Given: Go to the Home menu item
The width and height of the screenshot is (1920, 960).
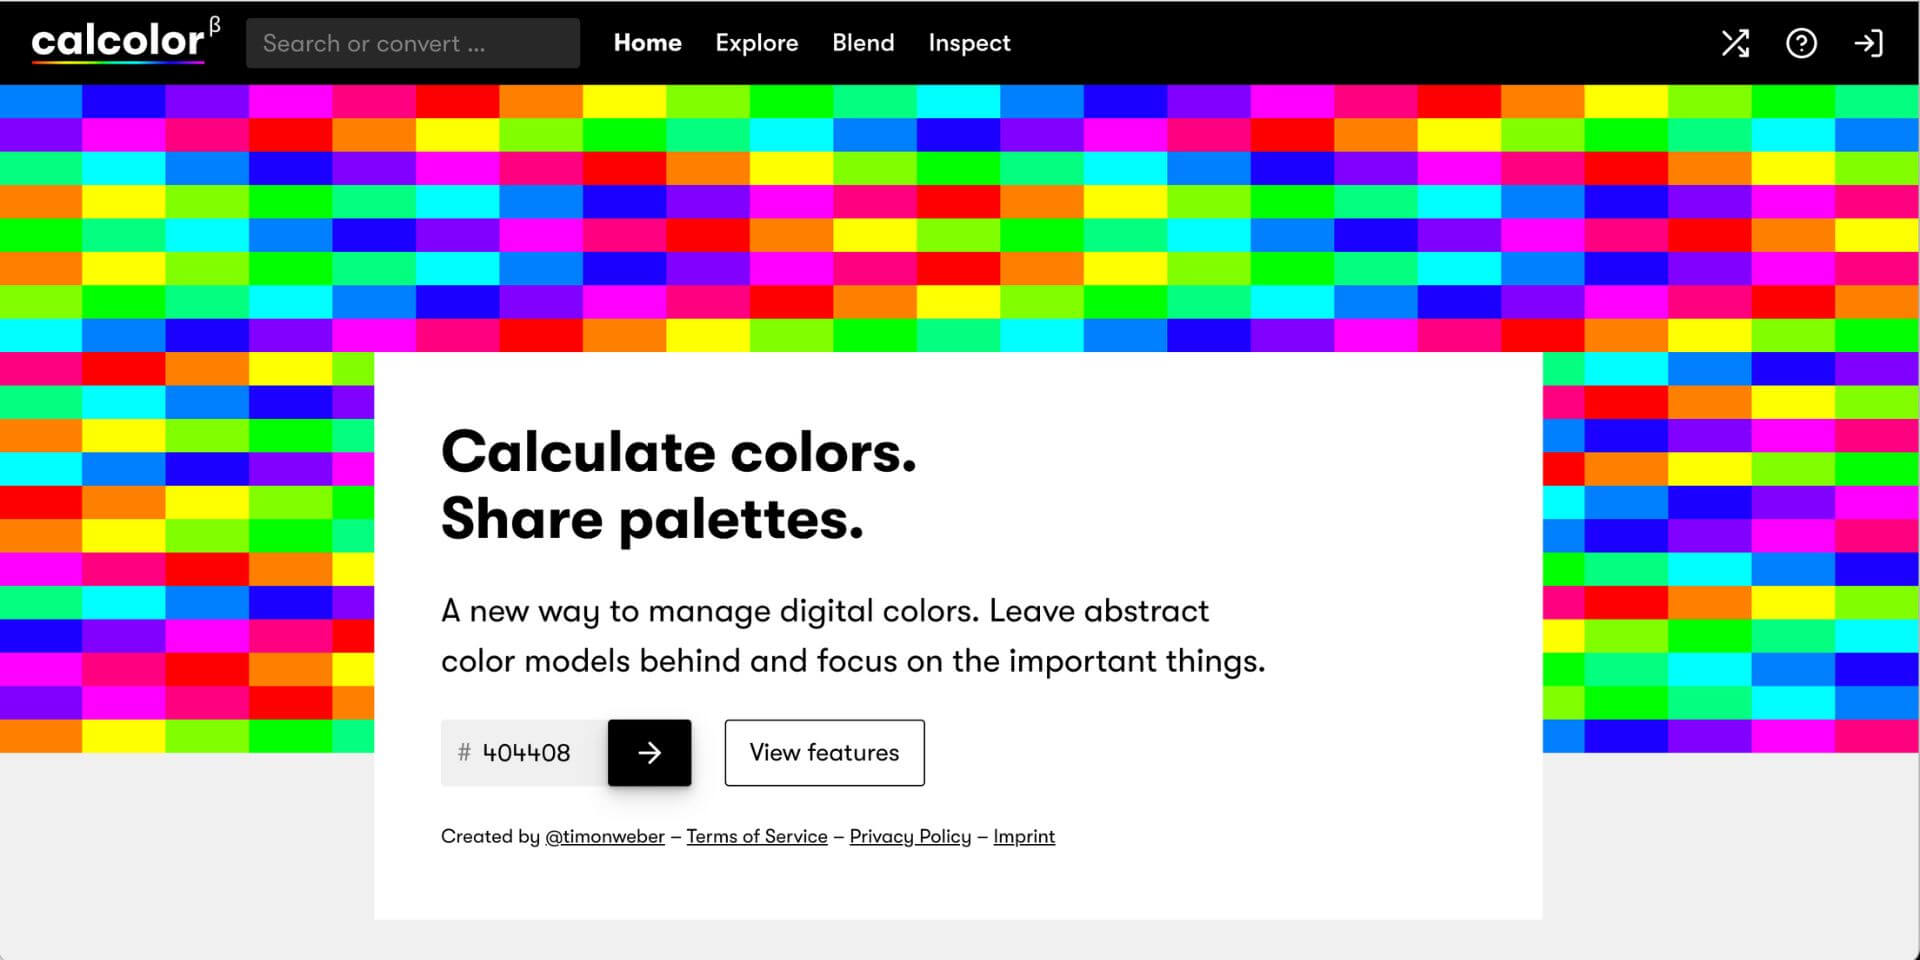Looking at the screenshot, I should (647, 43).
